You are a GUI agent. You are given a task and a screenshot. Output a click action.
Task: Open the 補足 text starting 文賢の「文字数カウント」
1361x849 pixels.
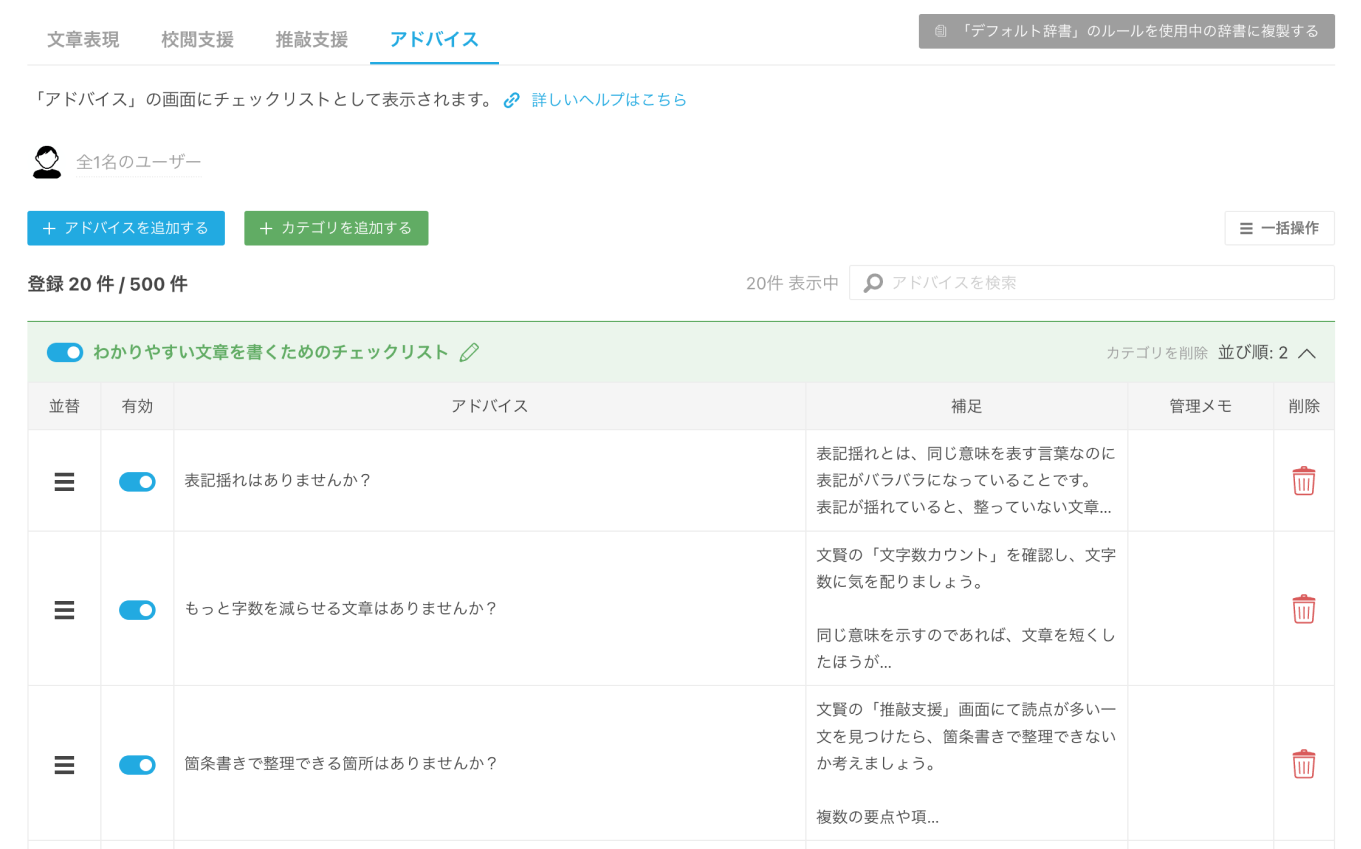[966, 609]
